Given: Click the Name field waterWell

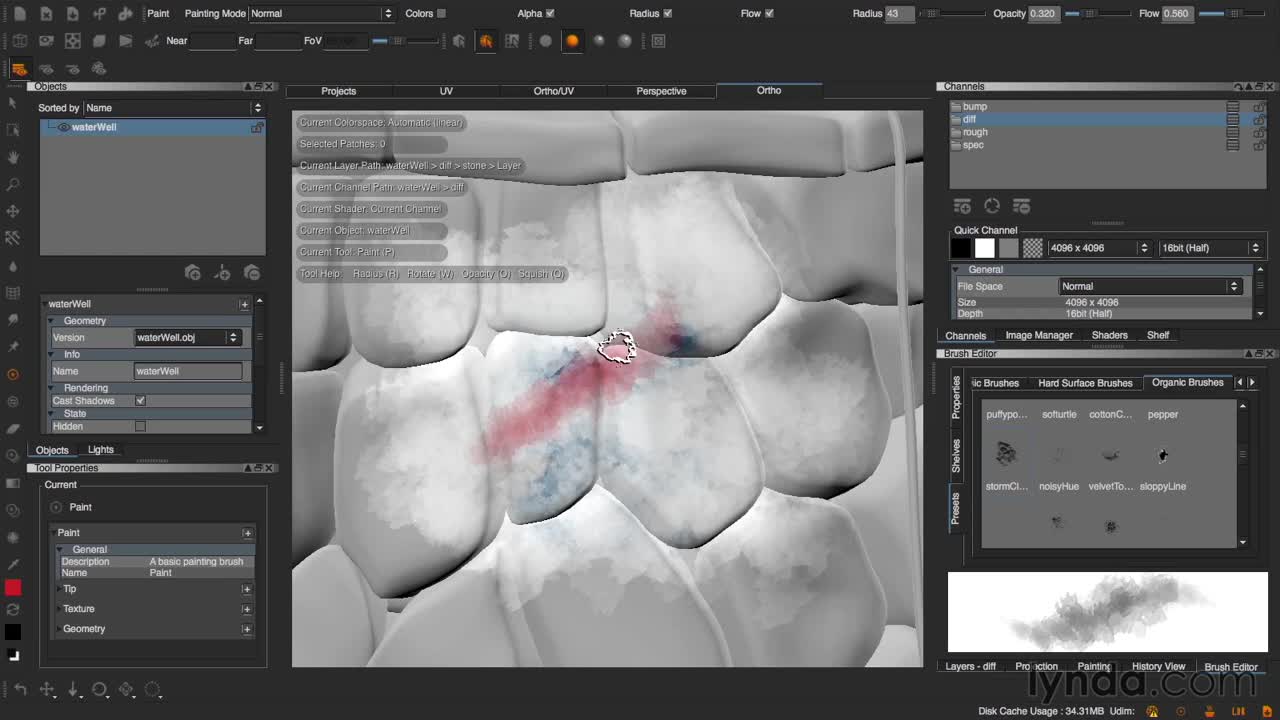Looking at the screenshot, I should (188, 371).
